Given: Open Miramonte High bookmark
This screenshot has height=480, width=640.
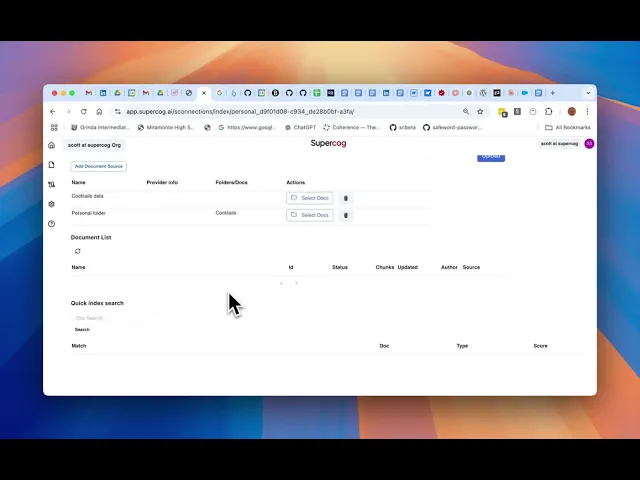Looking at the screenshot, I should tap(167, 127).
